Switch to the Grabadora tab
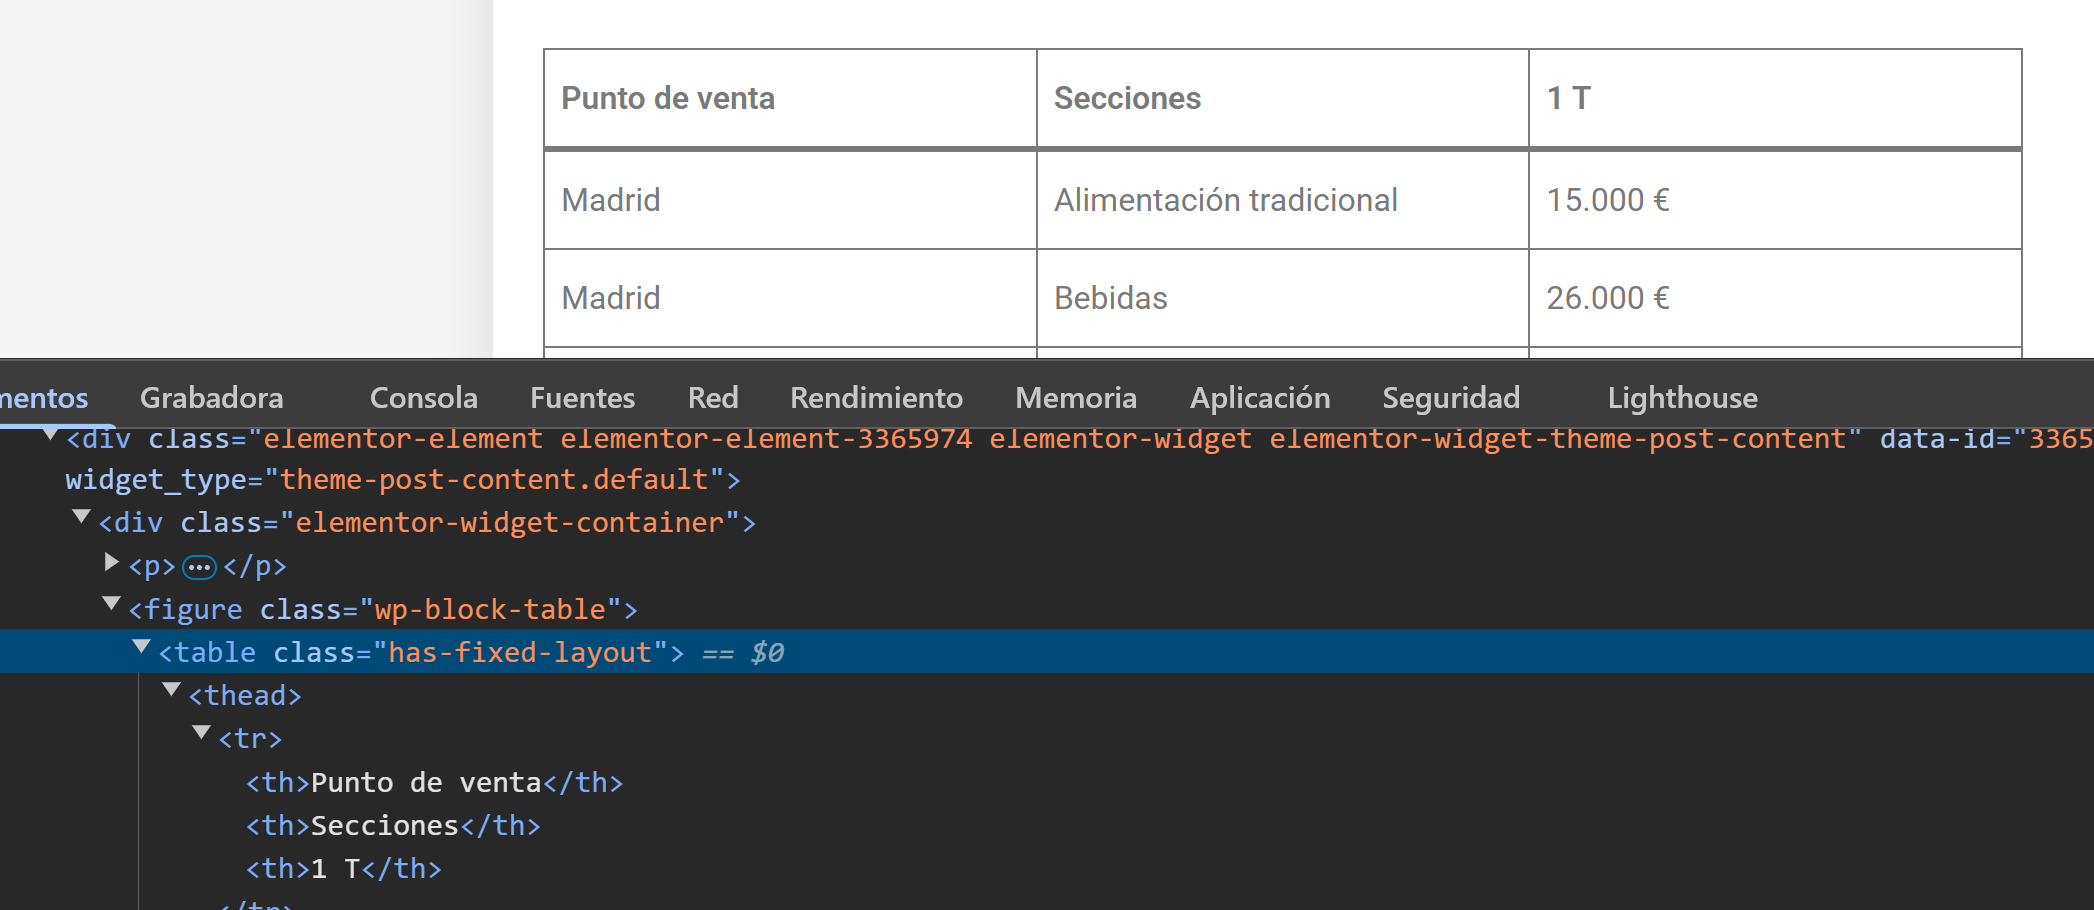This screenshot has width=2094, height=910. pyautogui.click(x=211, y=398)
